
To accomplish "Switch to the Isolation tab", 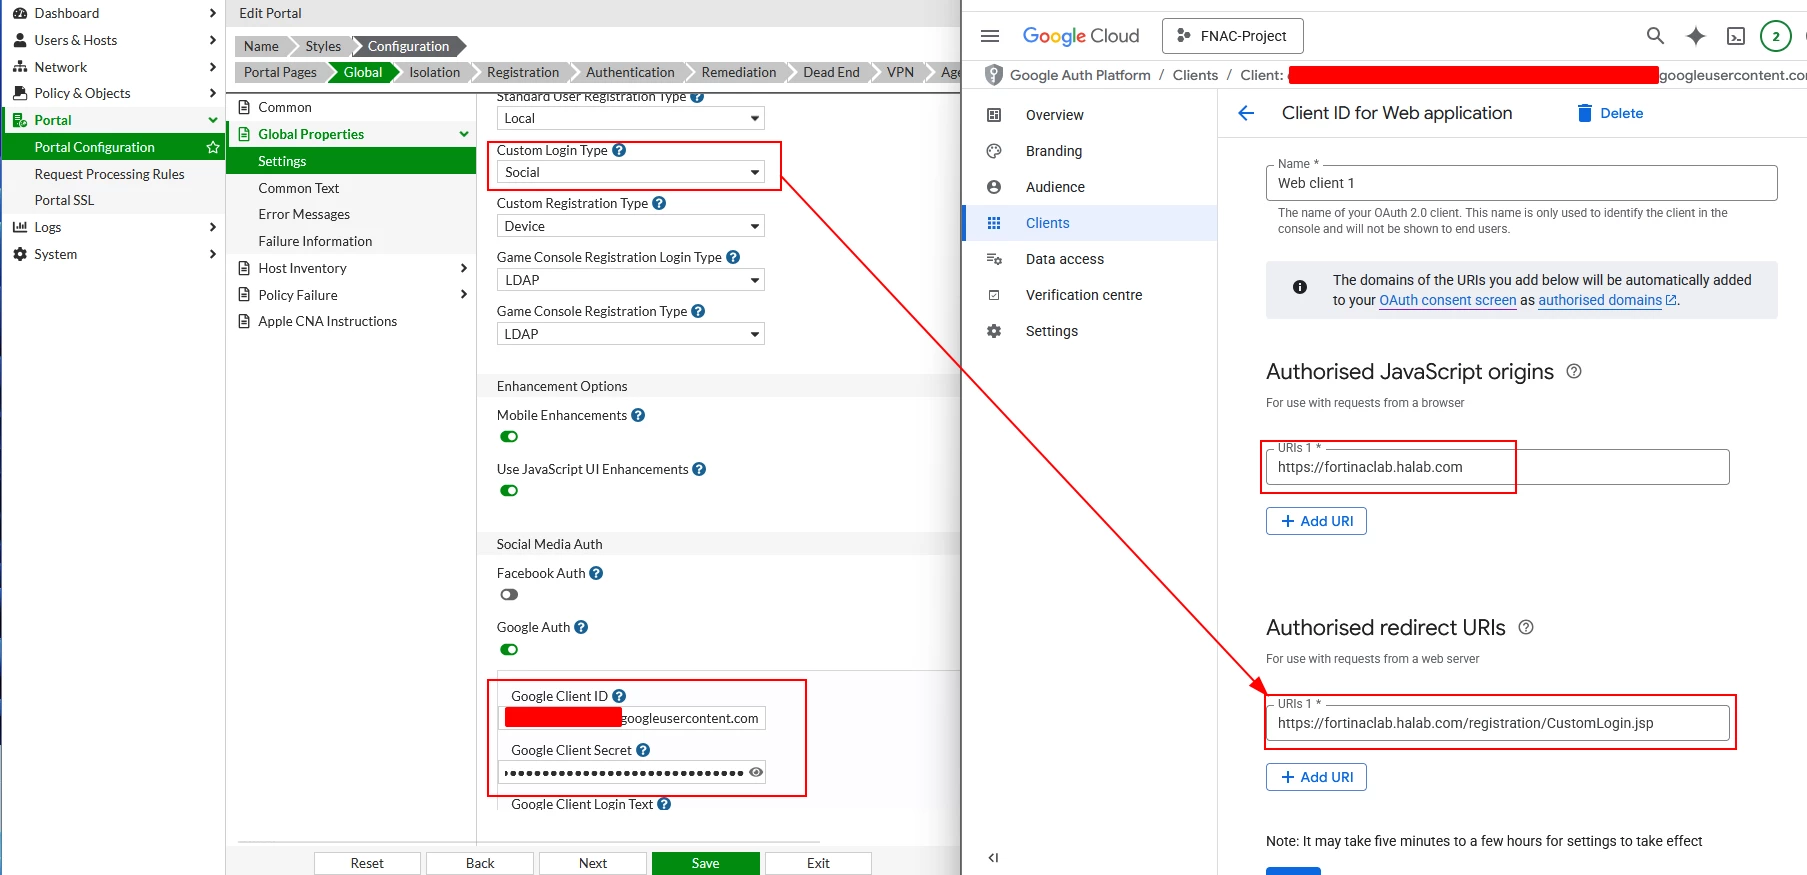I will point(434,72).
